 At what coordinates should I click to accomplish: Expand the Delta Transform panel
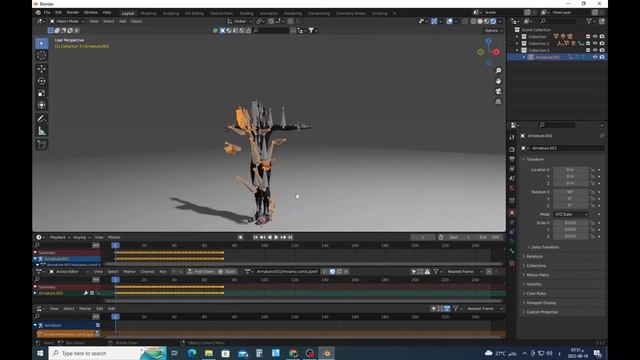tap(545, 247)
